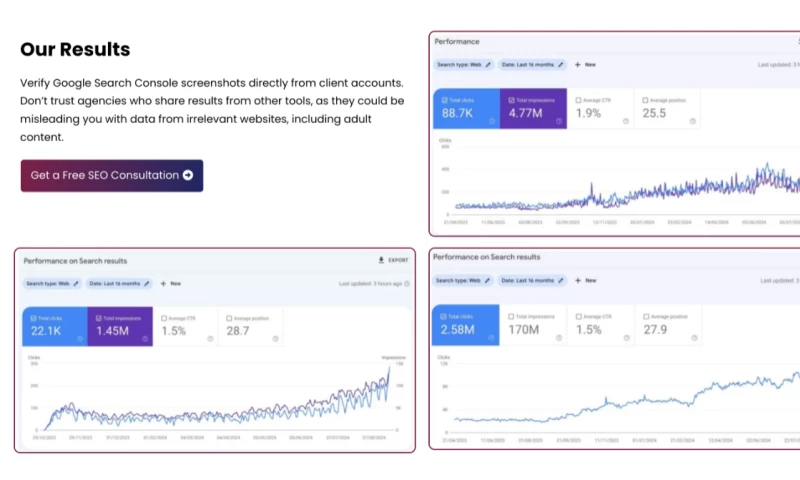Click pencil icon on Search type chip in 88.7K panel
Screen dimensions: 800x480
(487, 64)
